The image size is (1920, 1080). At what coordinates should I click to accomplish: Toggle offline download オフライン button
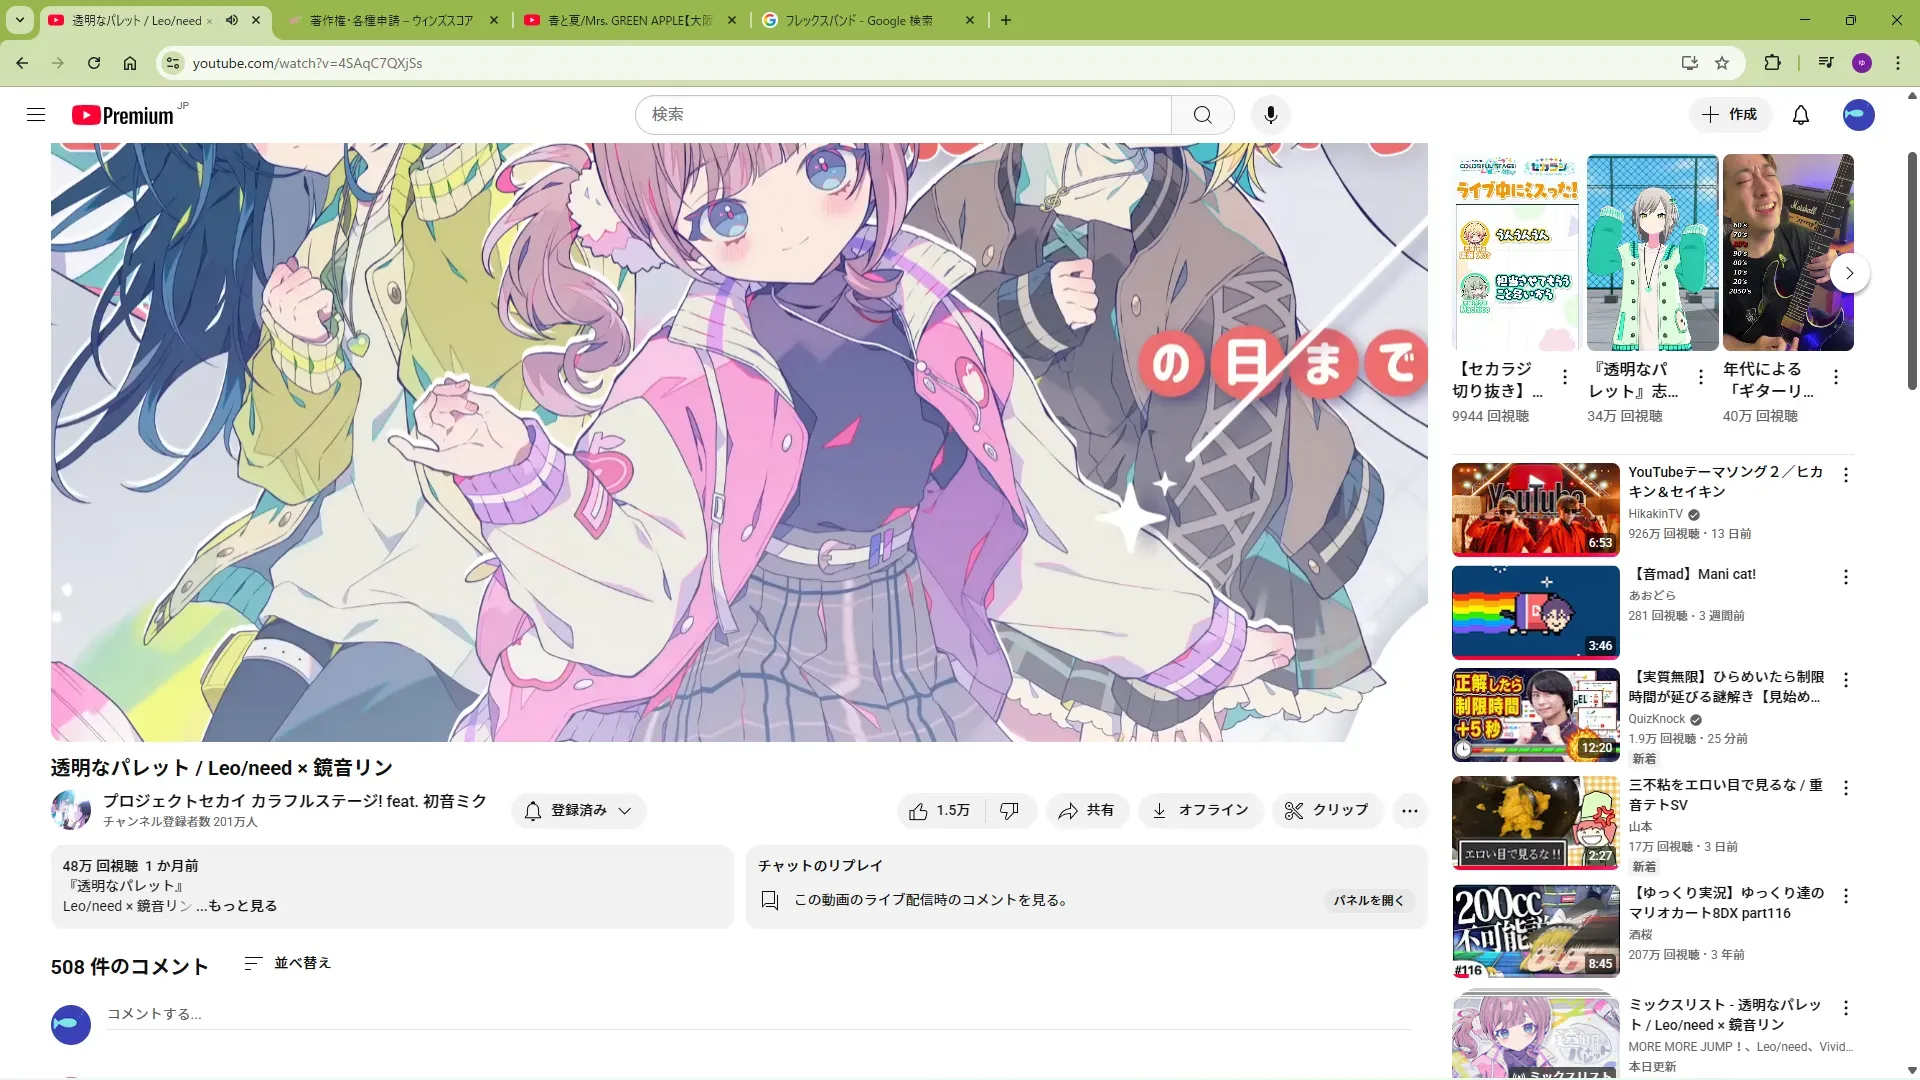1201,810
